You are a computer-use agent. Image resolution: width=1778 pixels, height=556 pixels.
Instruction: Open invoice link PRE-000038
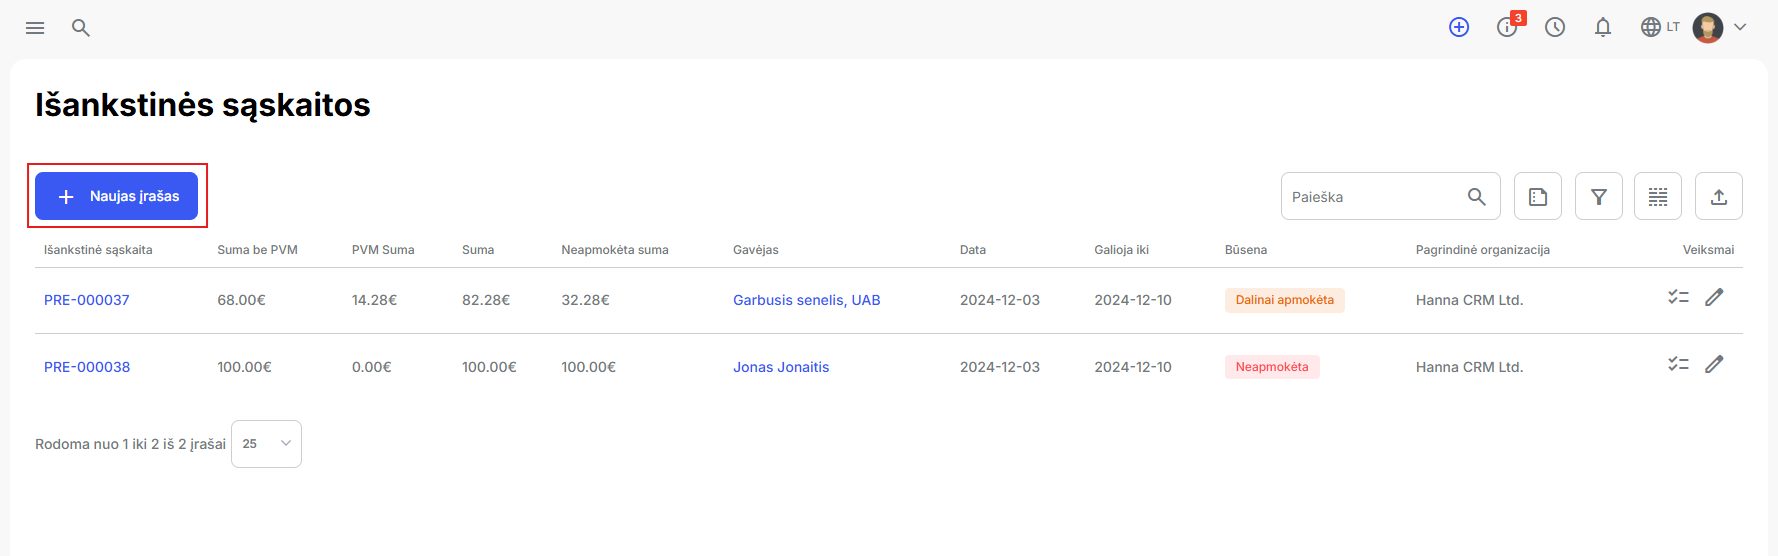(87, 367)
